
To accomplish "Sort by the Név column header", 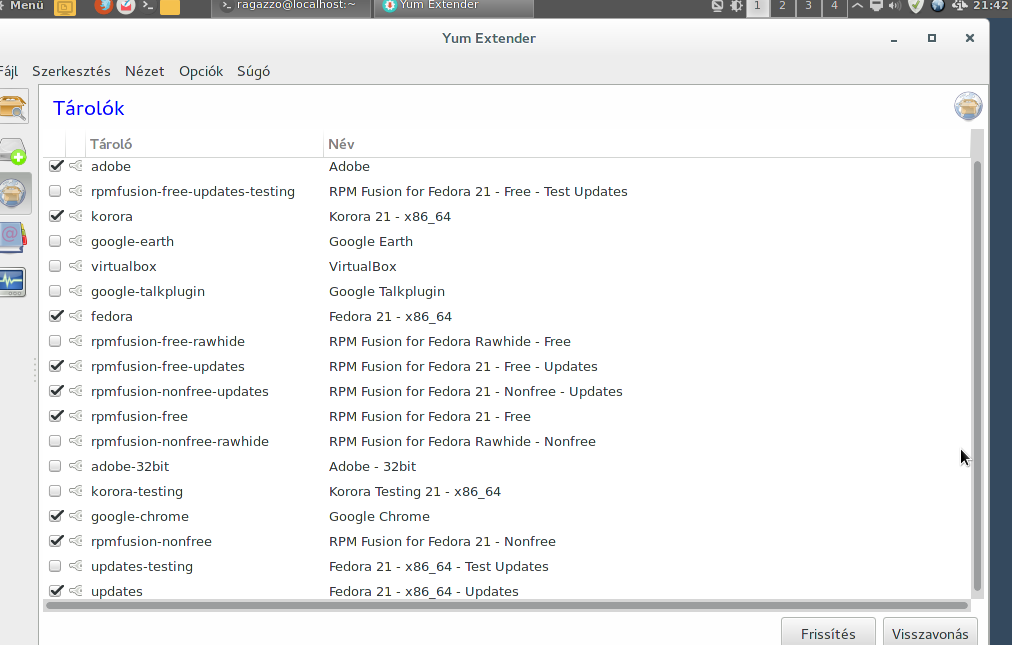I will tap(647, 144).
